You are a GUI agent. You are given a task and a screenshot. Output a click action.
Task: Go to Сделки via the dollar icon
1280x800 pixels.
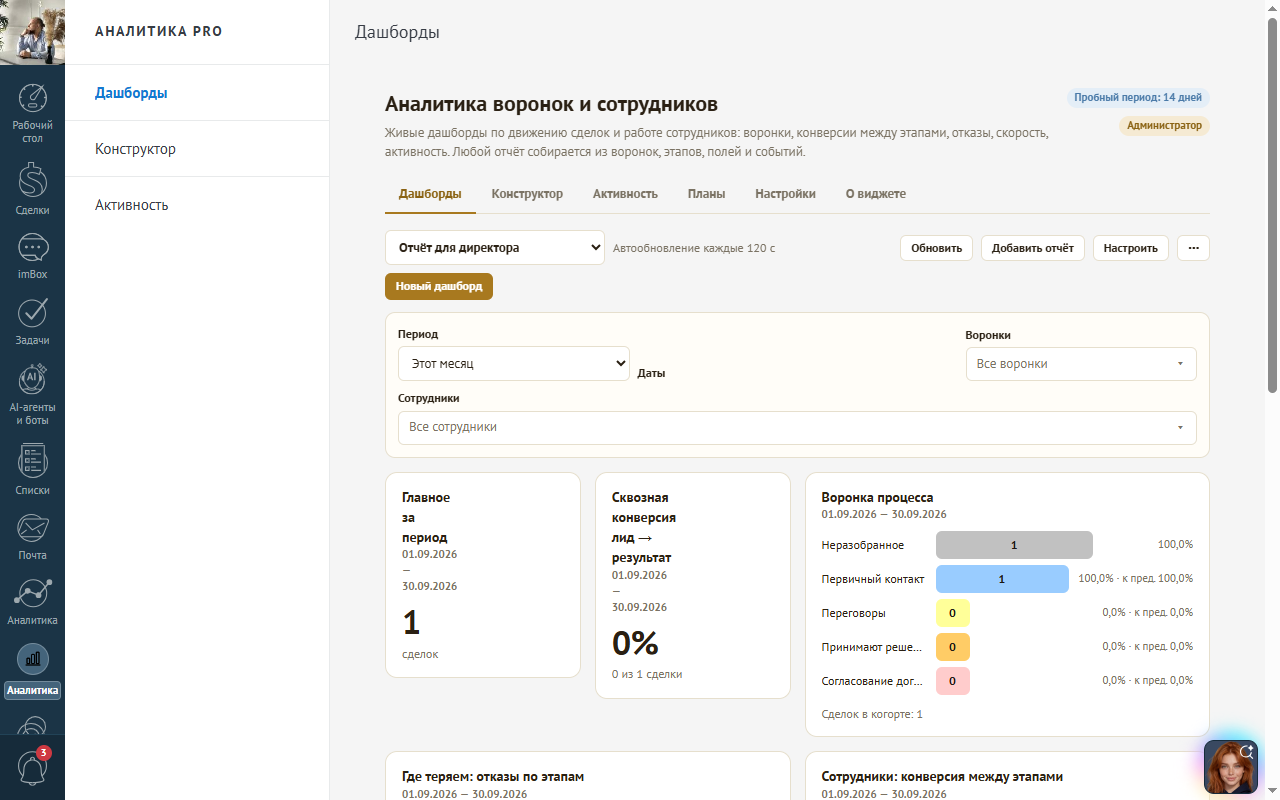coord(33,181)
